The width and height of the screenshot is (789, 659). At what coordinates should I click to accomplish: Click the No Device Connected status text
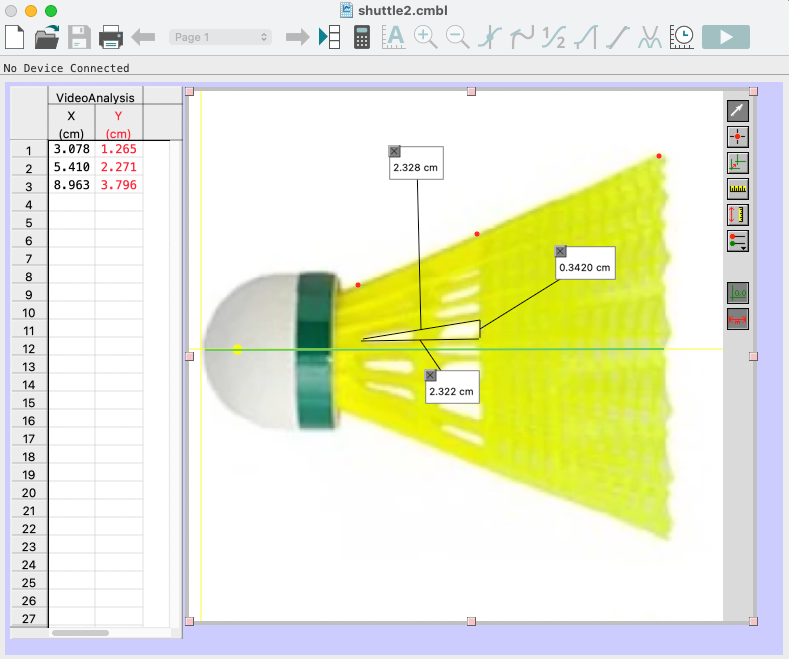click(66, 68)
